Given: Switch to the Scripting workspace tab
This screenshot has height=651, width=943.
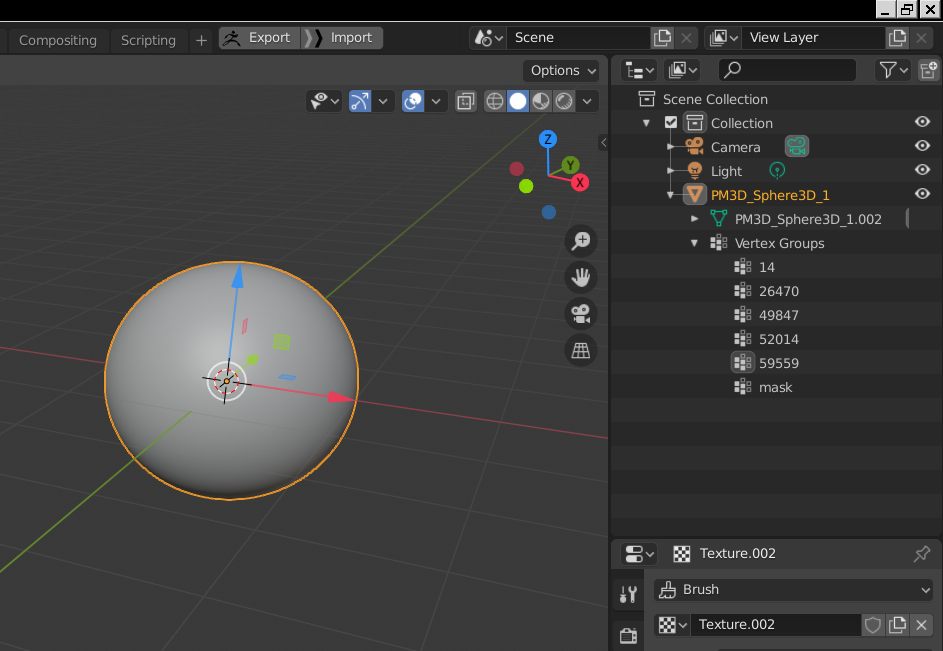Looking at the screenshot, I should point(148,40).
